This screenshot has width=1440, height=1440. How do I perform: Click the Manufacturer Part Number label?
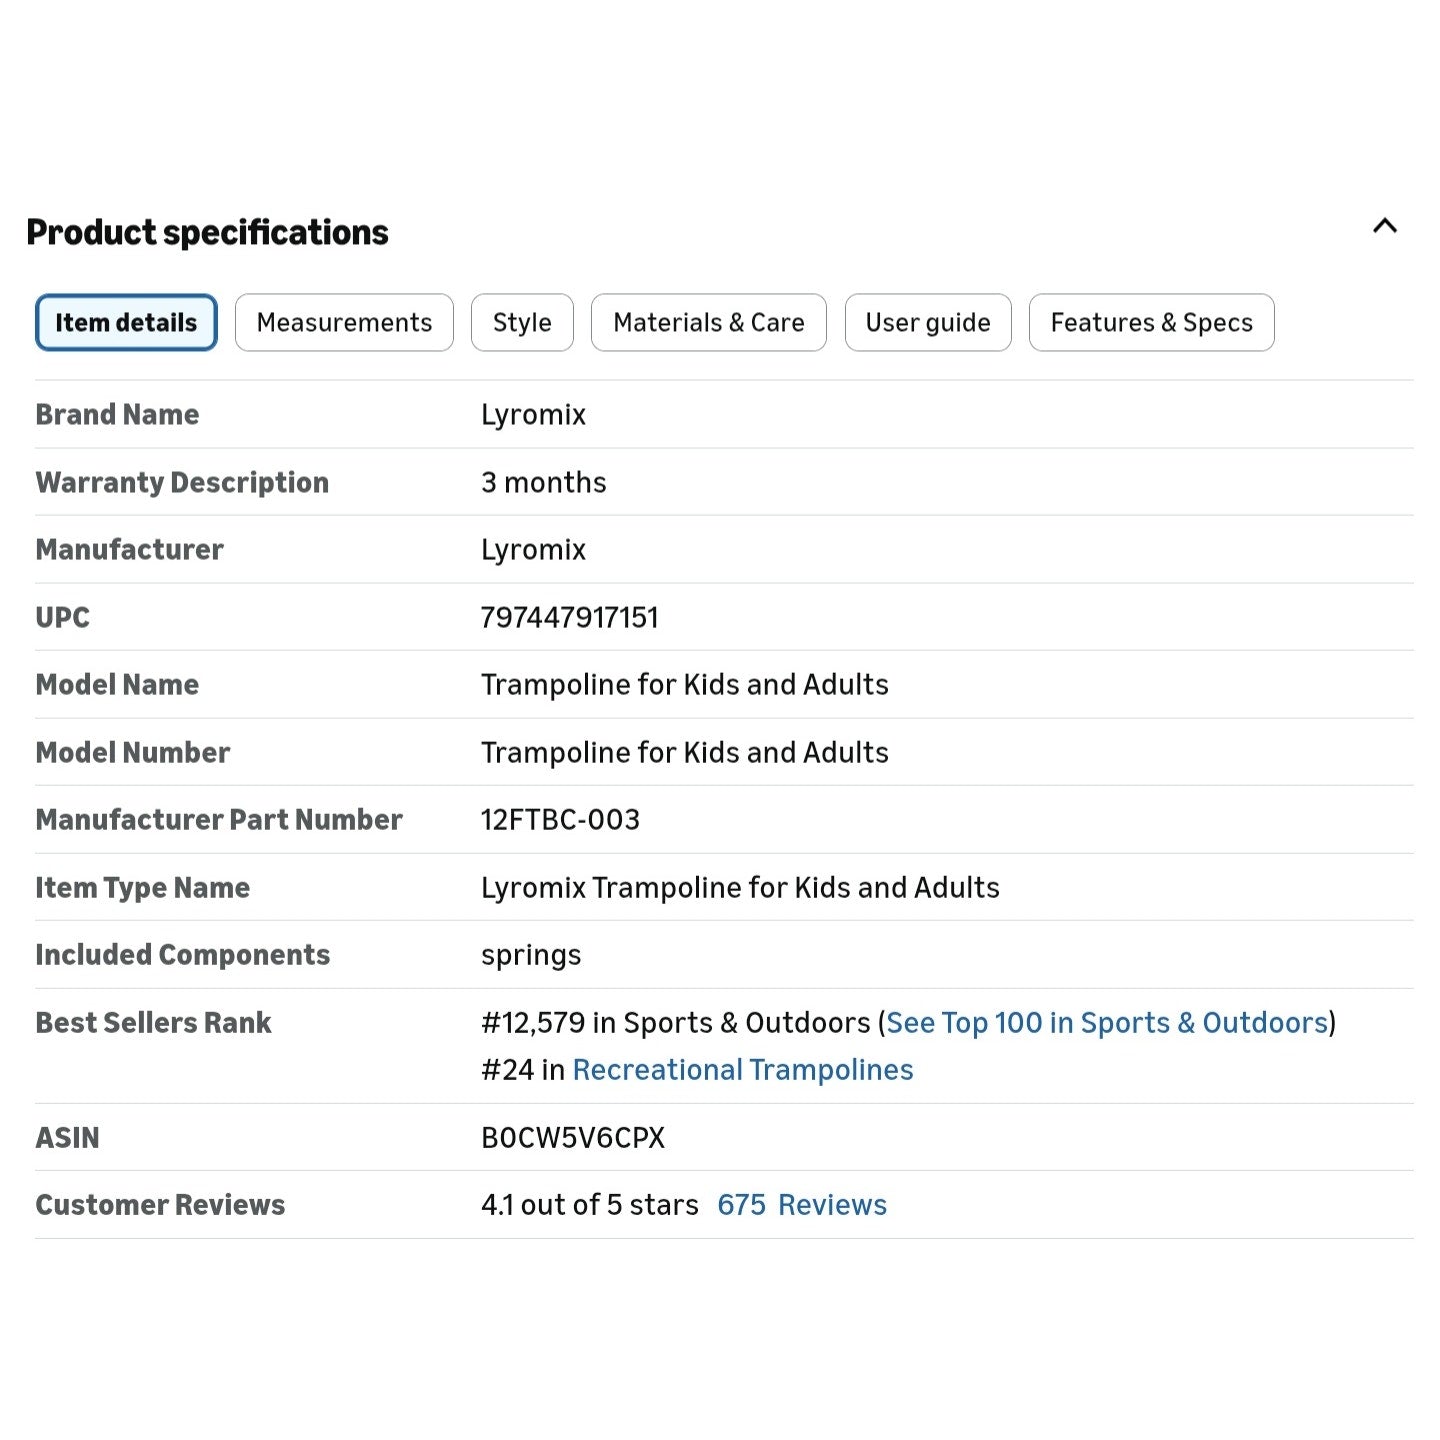219,819
